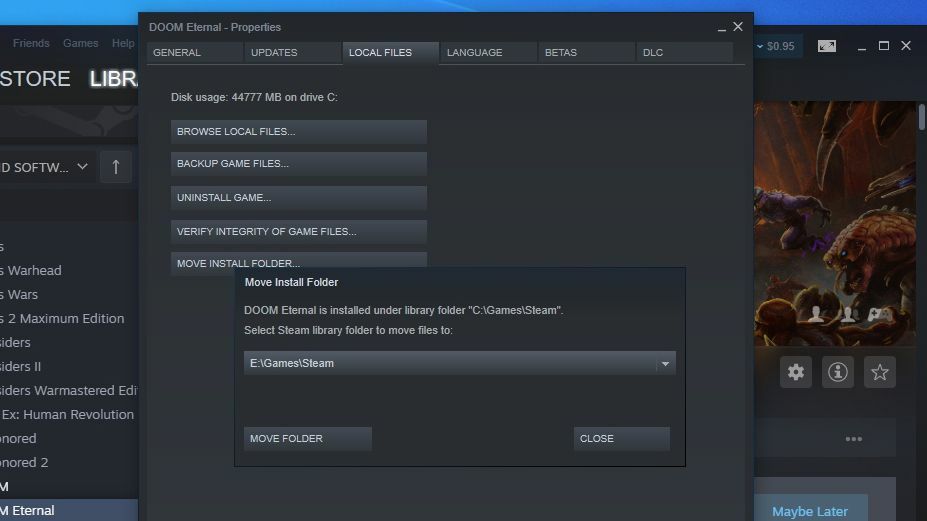This screenshot has height=521, width=927.
Task: Go to the Steam Store section
Action: tap(35, 79)
